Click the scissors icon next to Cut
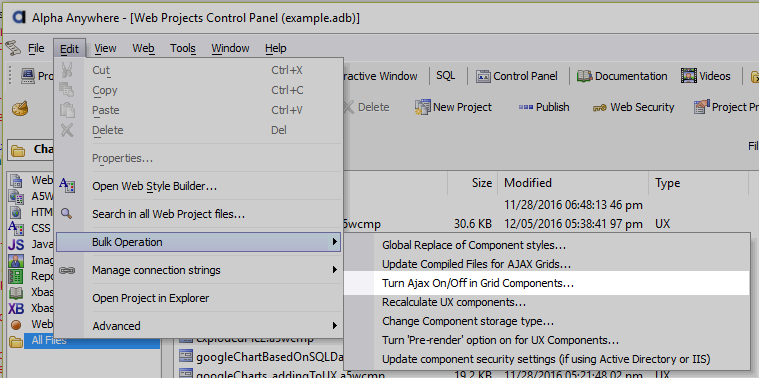 [x=67, y=70]
